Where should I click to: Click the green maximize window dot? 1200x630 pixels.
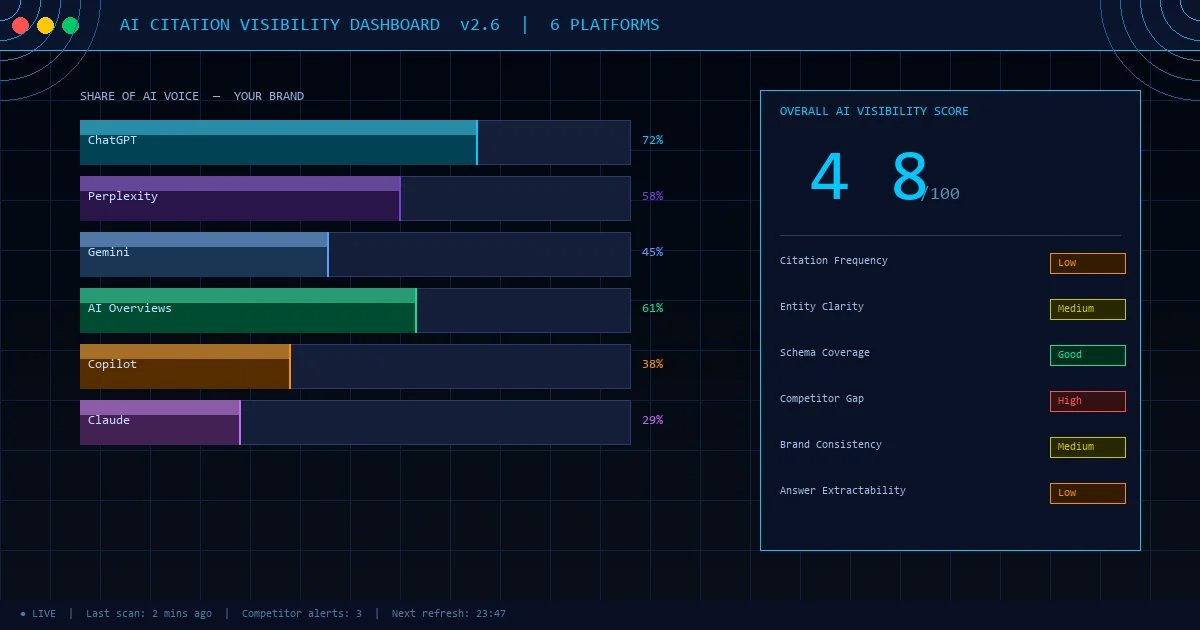70,26
